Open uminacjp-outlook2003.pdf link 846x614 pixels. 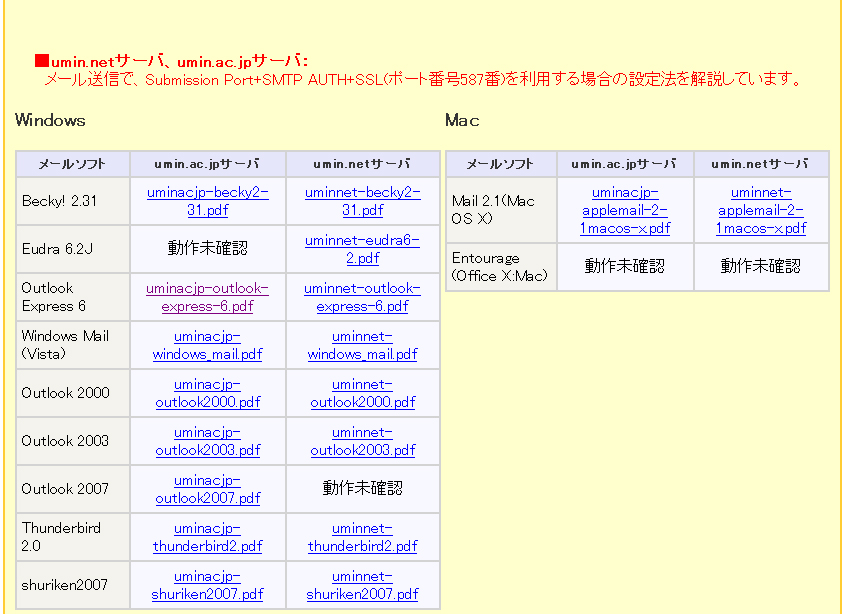tap(208, 441)
